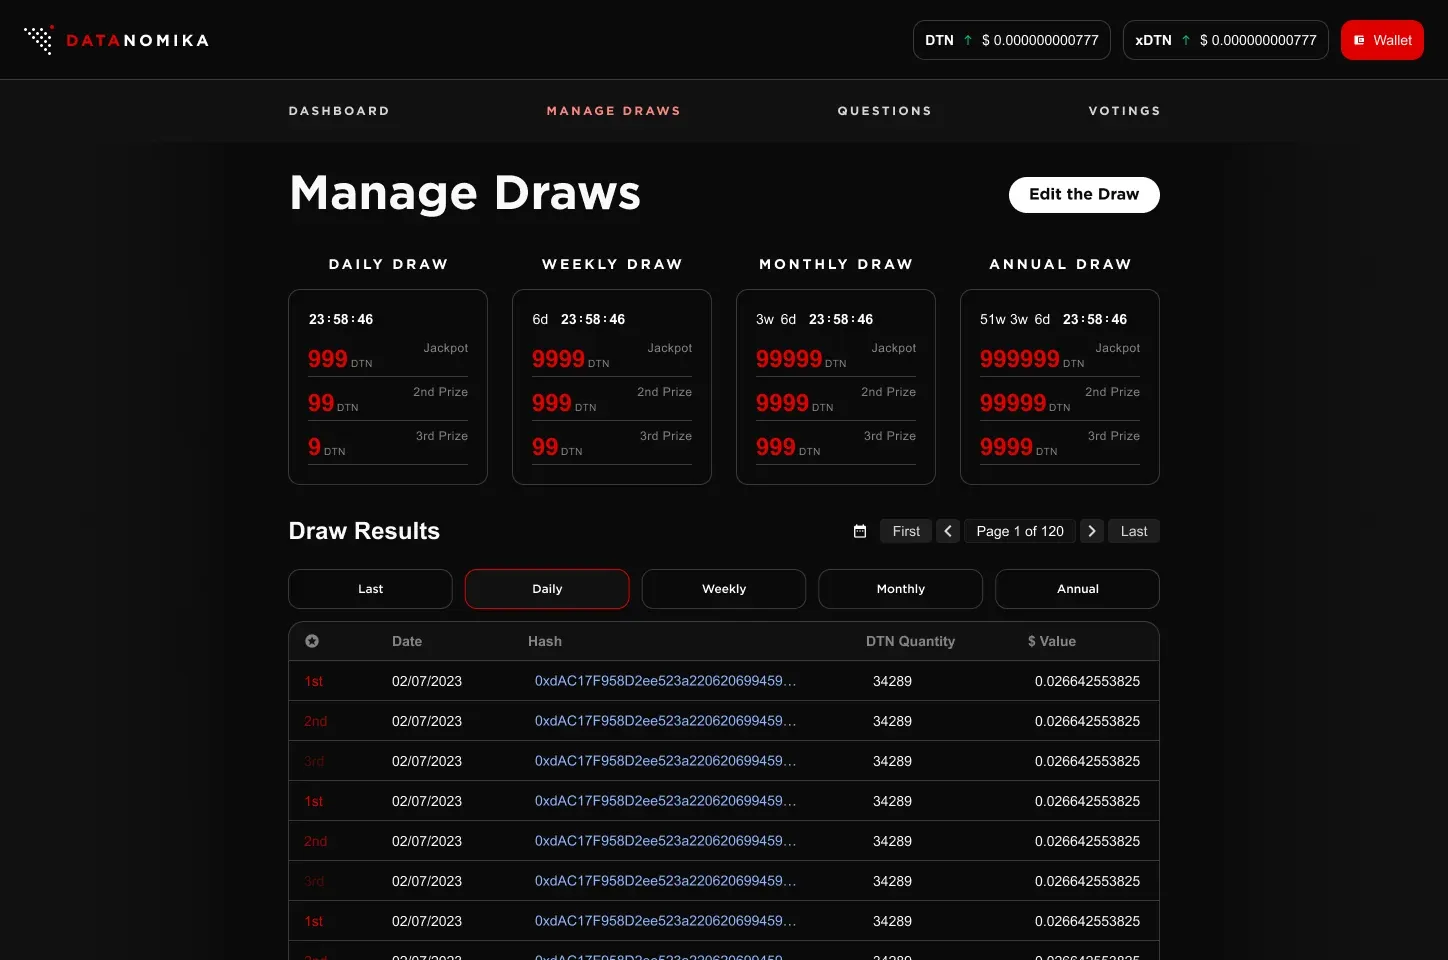
Task: Filter draw results by Monthly
Action: pos(901,589)
